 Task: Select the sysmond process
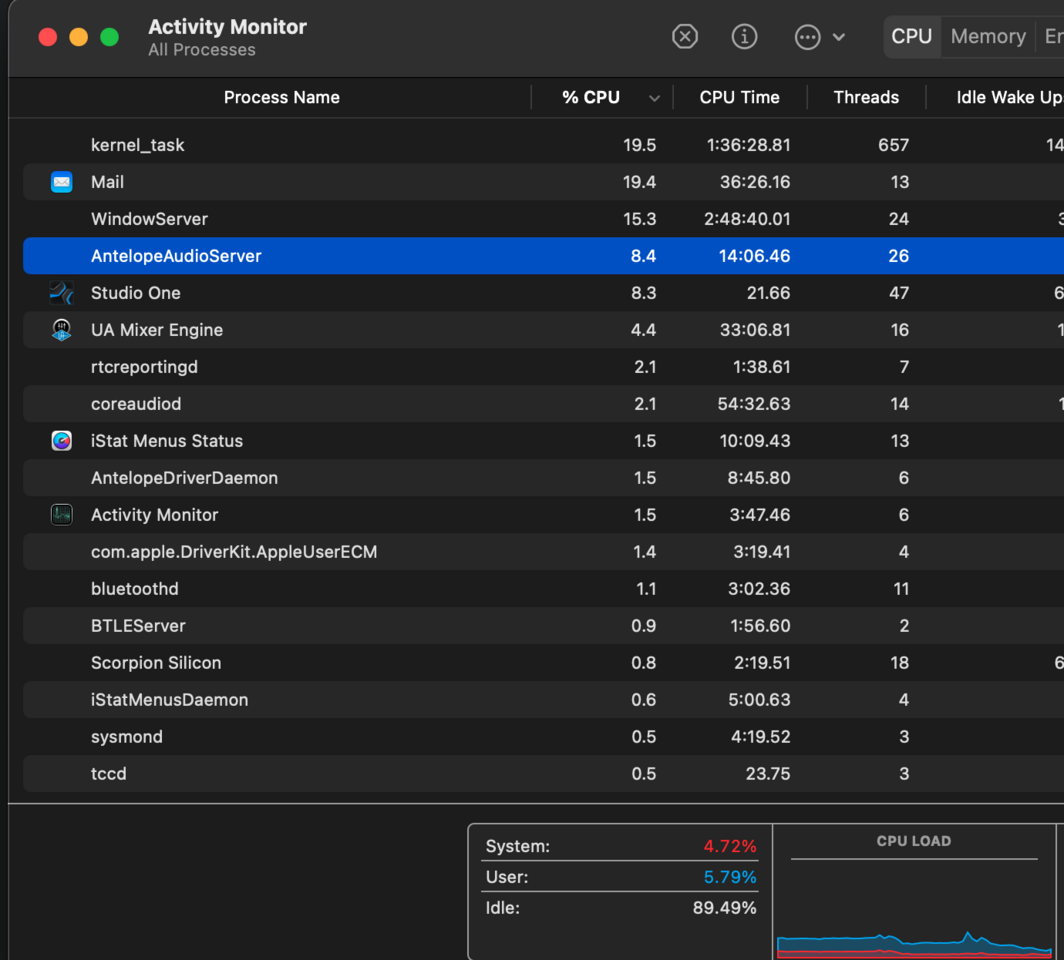[x=127, y=737]
